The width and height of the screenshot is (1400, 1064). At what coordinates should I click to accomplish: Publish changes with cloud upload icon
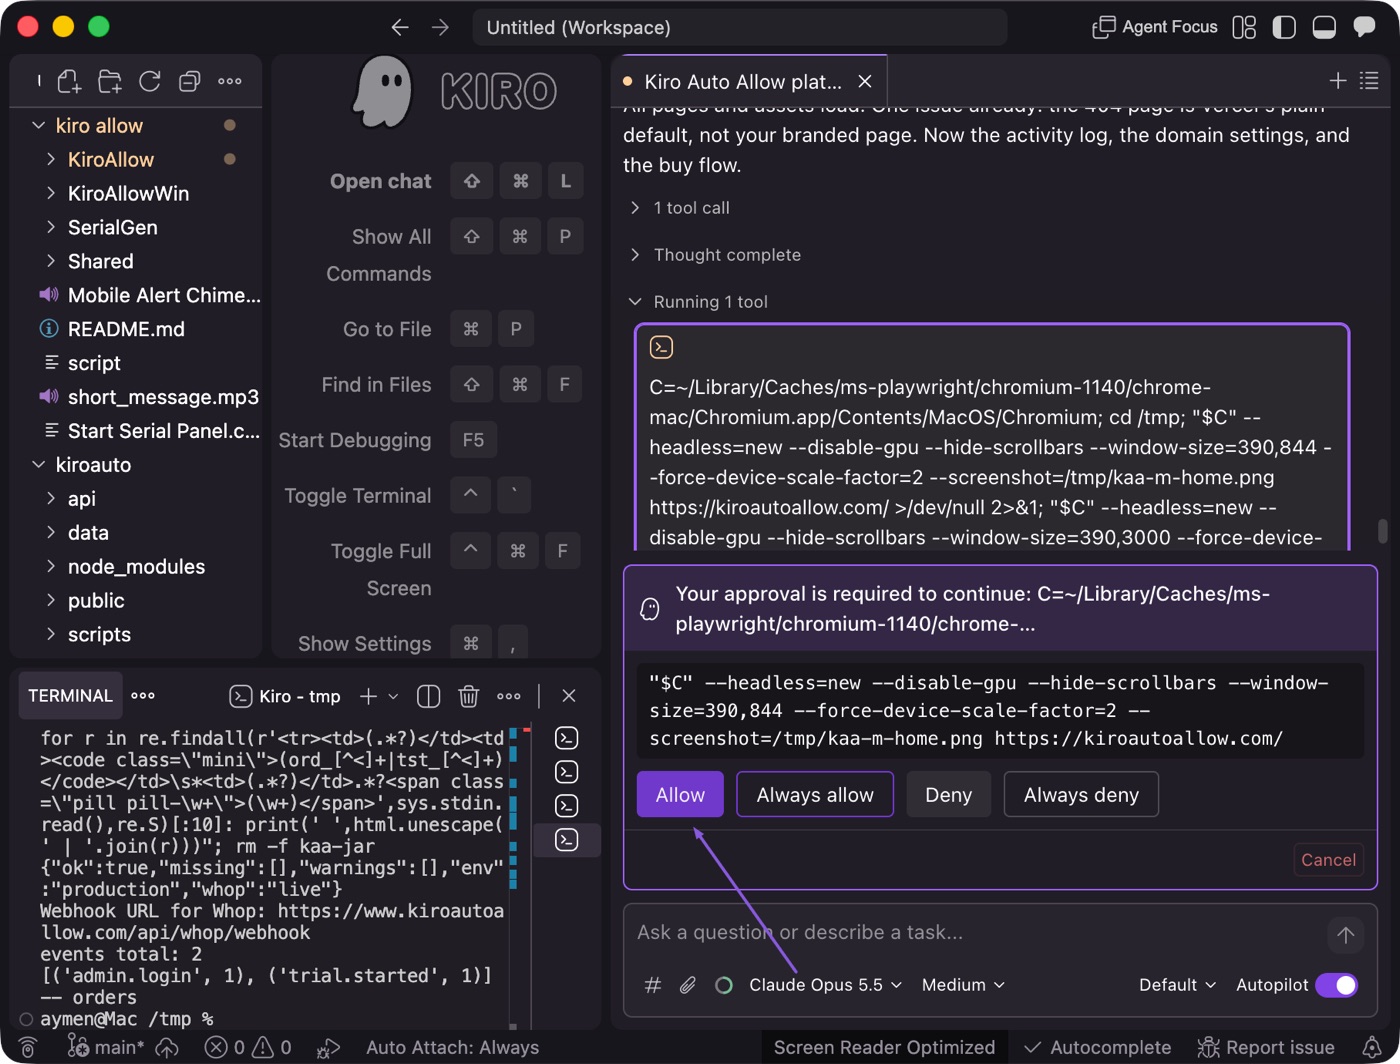[x=167, y=1048]
